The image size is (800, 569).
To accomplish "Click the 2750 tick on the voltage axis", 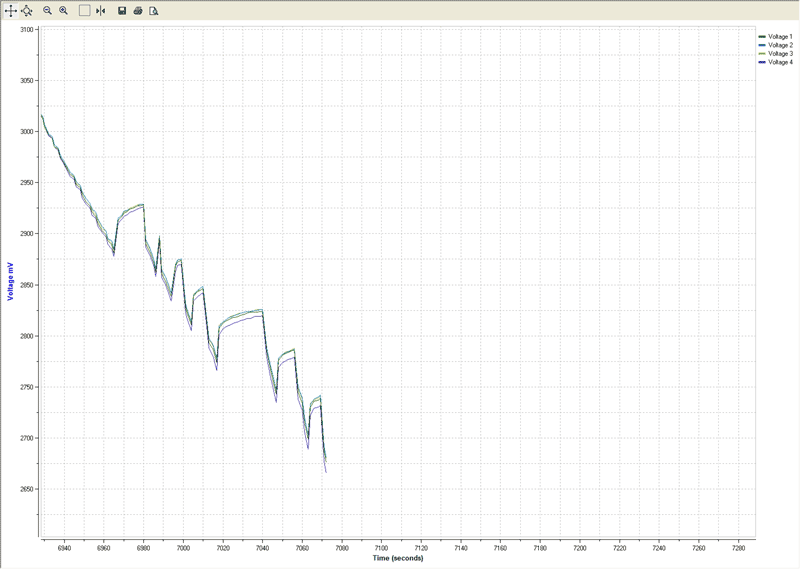I will pos(27,387).
